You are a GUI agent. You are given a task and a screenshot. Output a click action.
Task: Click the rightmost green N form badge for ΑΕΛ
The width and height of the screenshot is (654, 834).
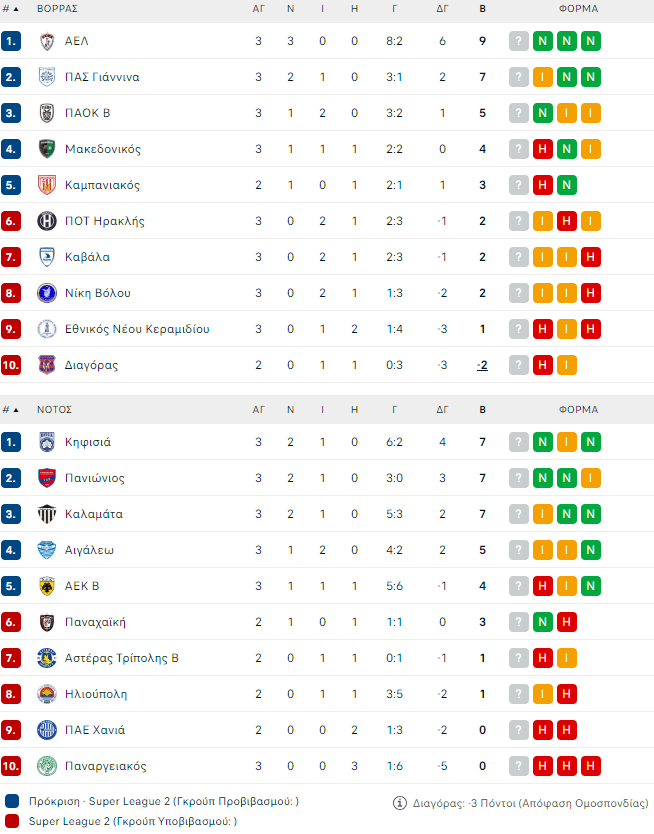[x=590, y=41]
